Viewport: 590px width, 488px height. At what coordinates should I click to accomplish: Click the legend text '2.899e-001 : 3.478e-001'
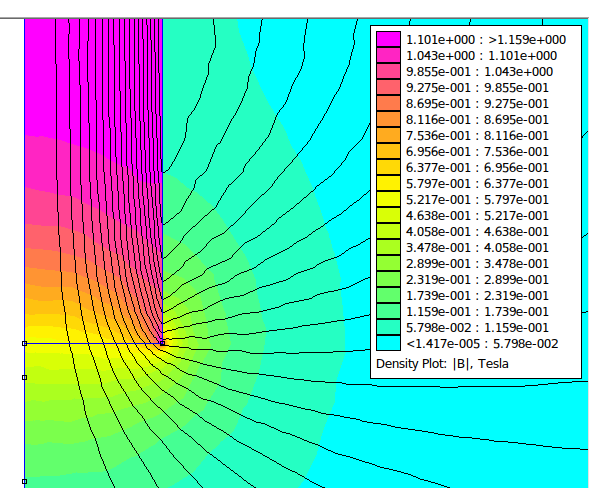477,263
